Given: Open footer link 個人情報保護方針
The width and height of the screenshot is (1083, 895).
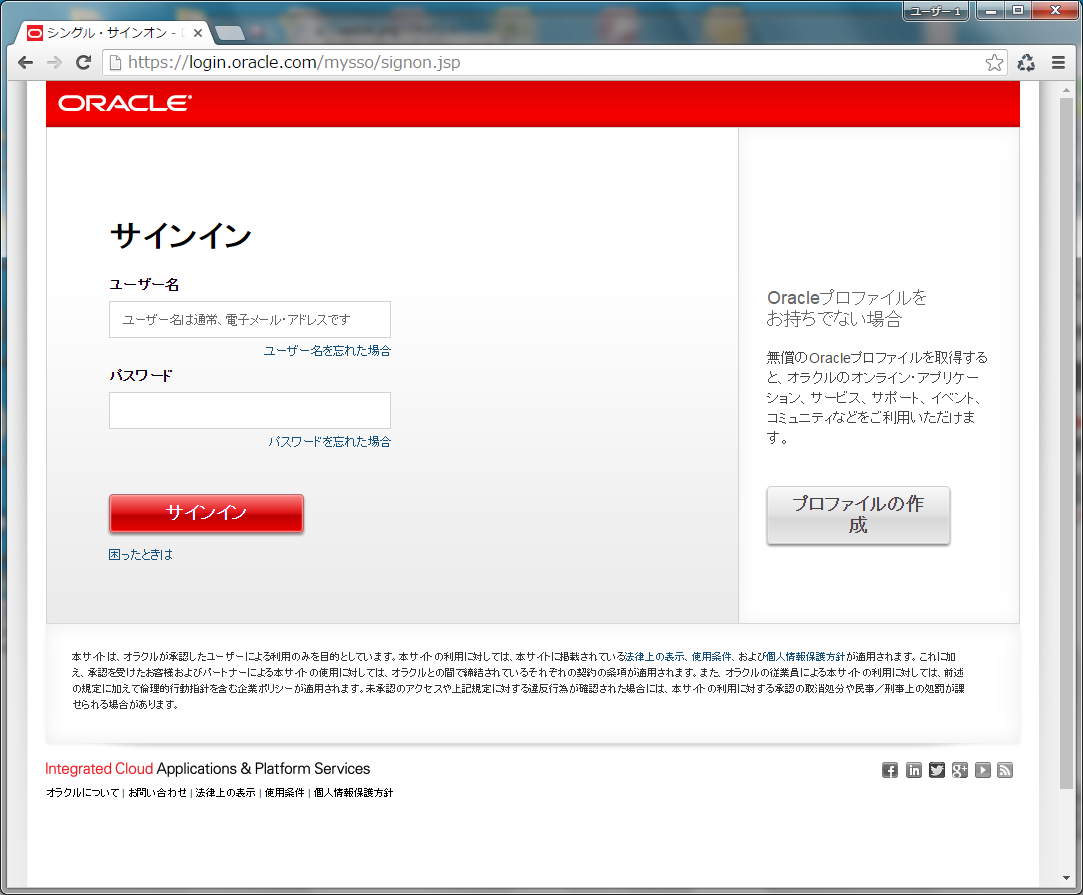Looking at the screenshot, I should (354, 793).
